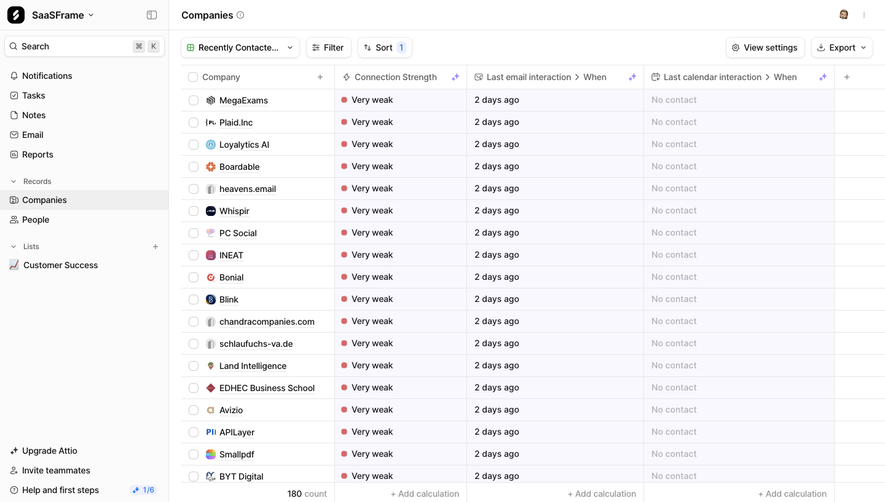Viewport: 885px width, 502px height.
Task: Check the Blink row checkbox
Action: [194, 299]
